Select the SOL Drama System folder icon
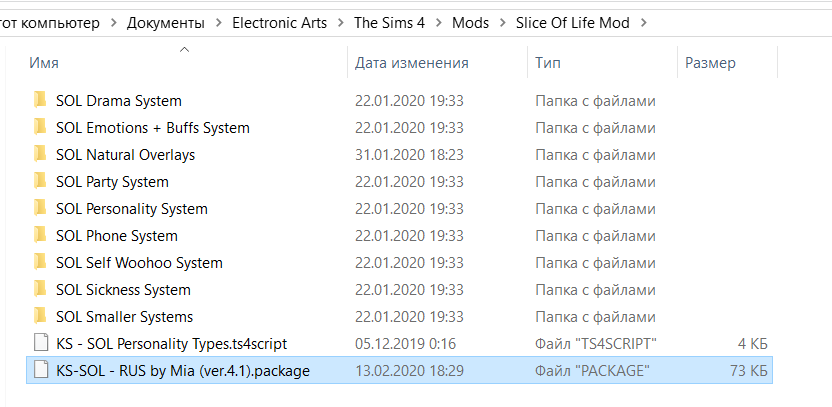Screen dimensions: 832x407 pos(40,100)
